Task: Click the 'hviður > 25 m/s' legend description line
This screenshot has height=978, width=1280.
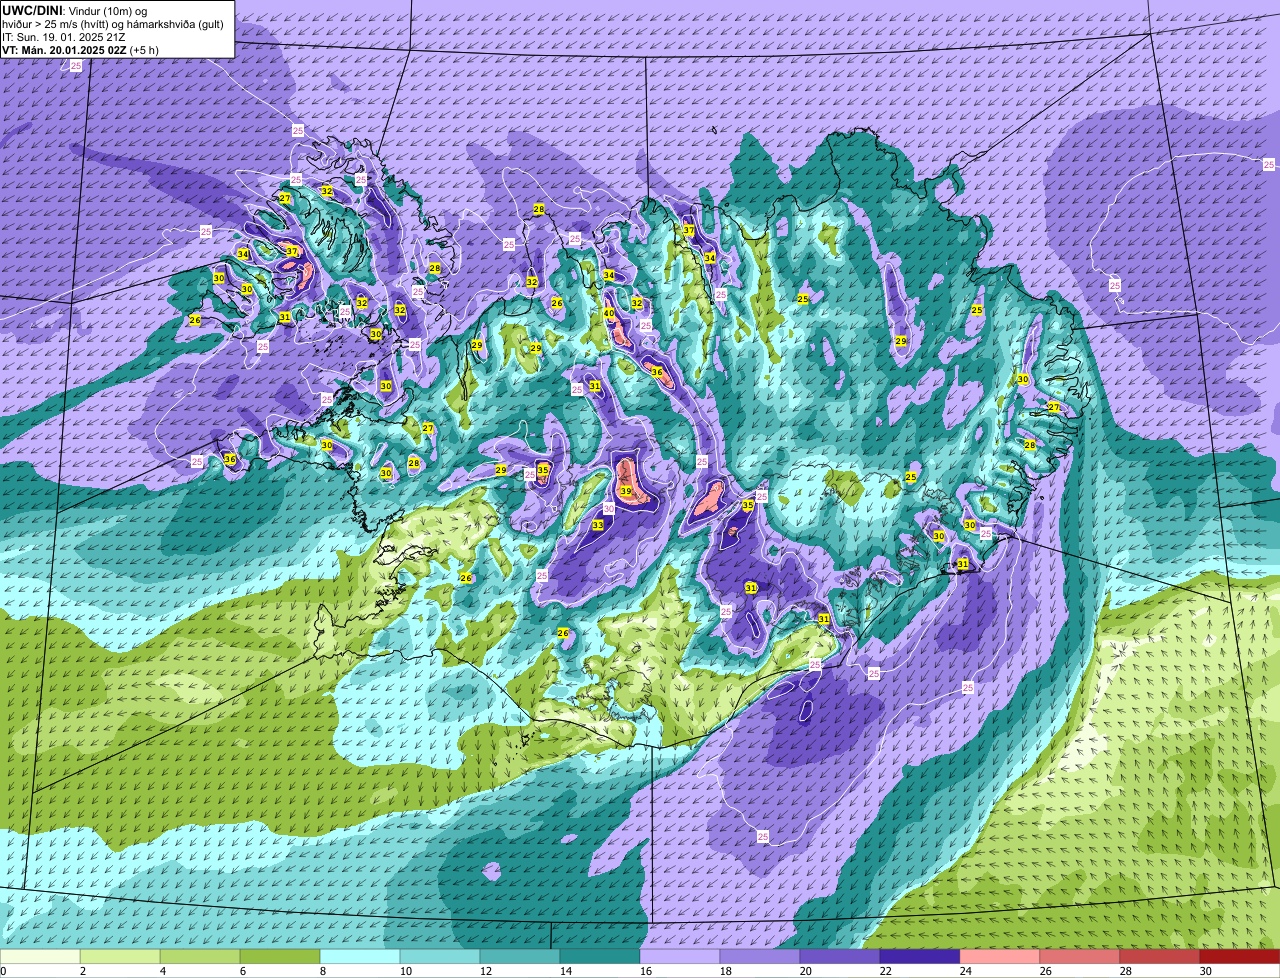Action: (113, 23)
